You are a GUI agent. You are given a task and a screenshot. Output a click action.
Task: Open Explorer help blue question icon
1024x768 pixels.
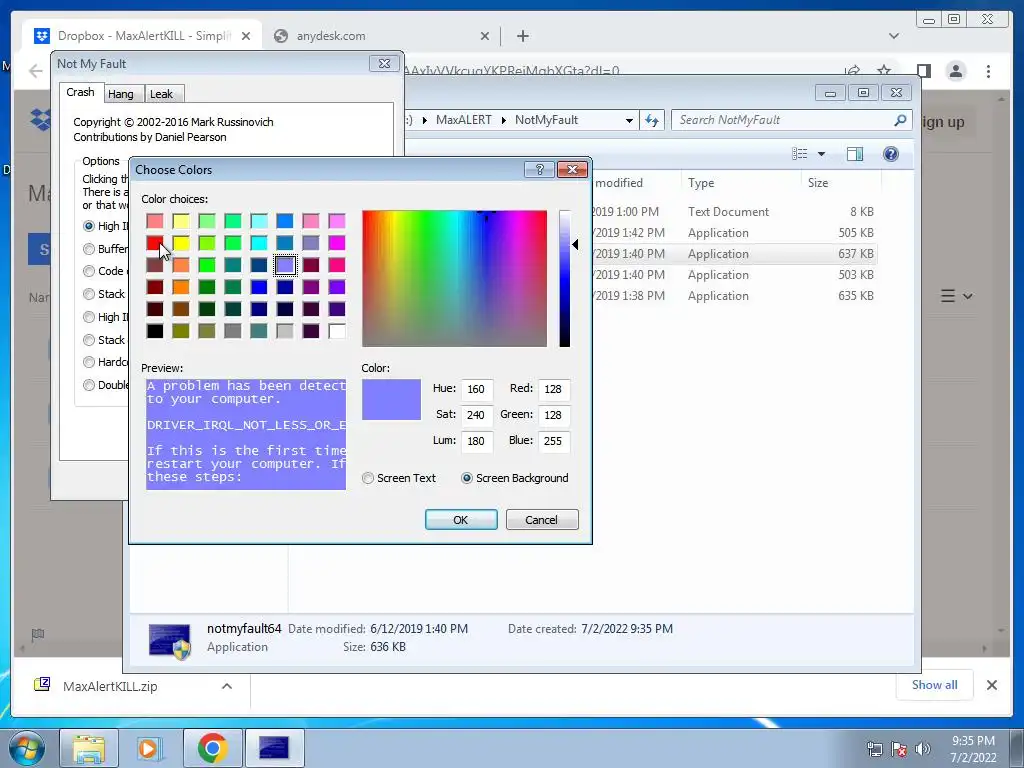pyautogui.click(x=891, y=153)
